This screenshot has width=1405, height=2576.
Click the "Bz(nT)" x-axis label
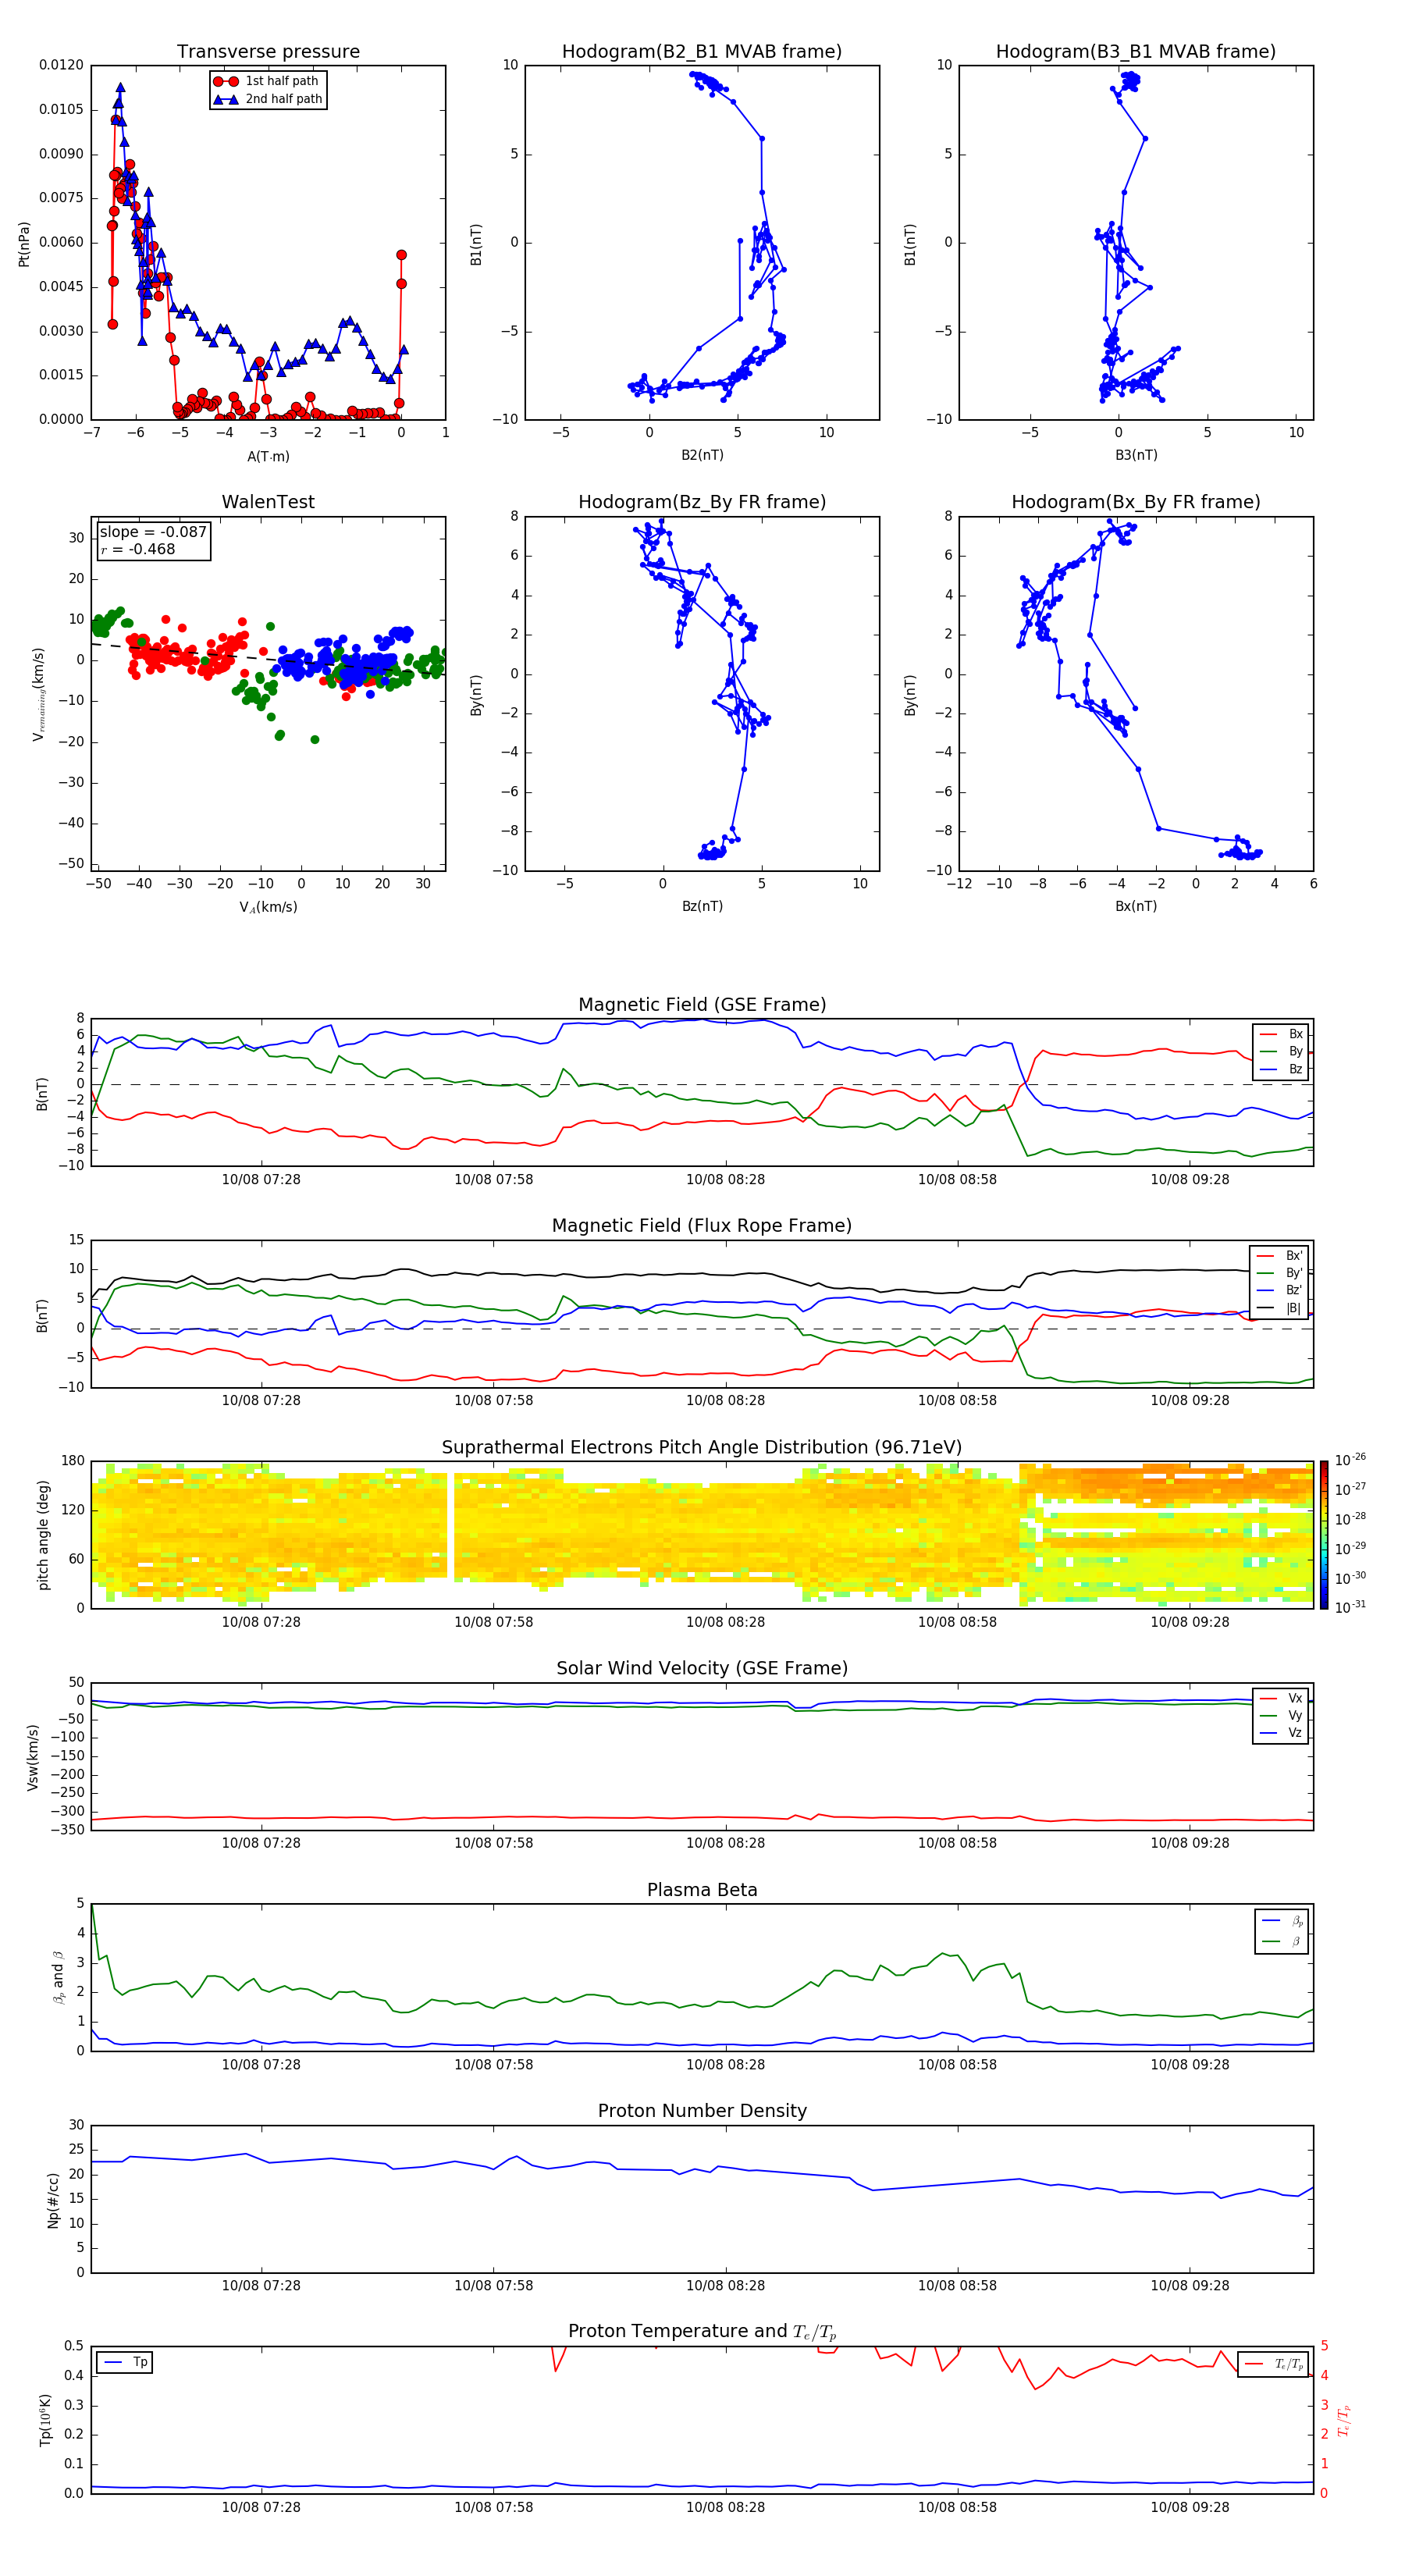(x=702, y=906)
